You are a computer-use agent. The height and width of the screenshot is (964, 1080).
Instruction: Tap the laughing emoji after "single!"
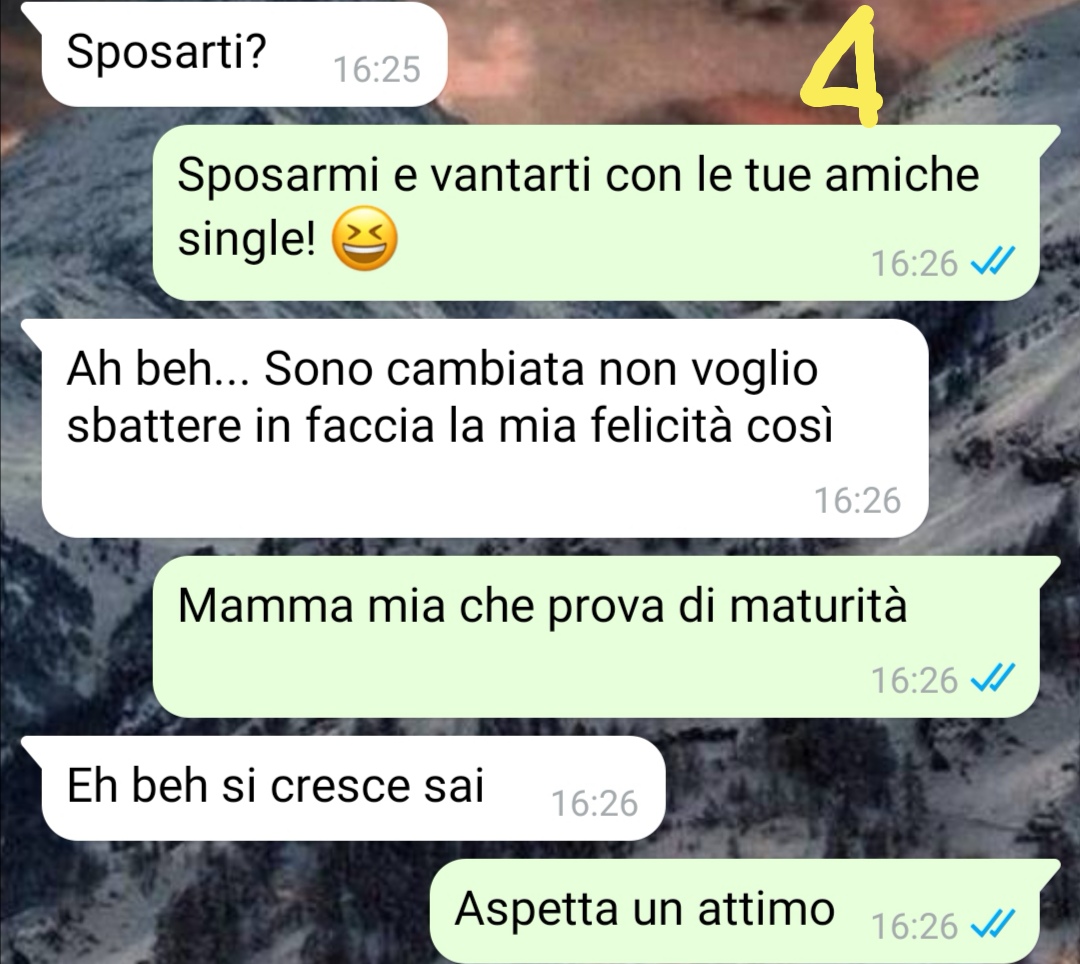[364, 238]
